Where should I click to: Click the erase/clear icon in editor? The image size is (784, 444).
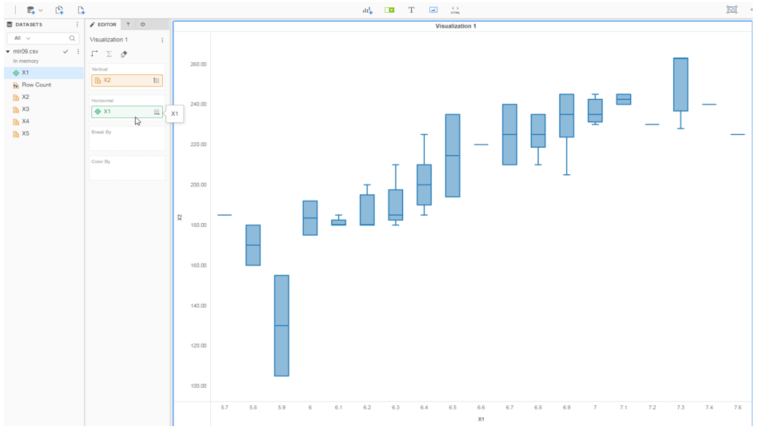pos(124,54)
